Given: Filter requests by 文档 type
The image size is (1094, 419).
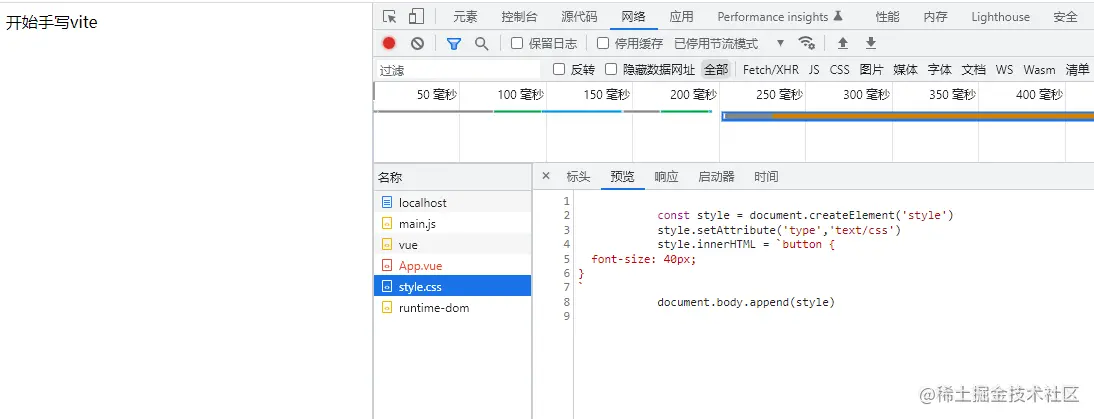Looking at the screenshot, I should pyautogui.click(x=974, y=69).
